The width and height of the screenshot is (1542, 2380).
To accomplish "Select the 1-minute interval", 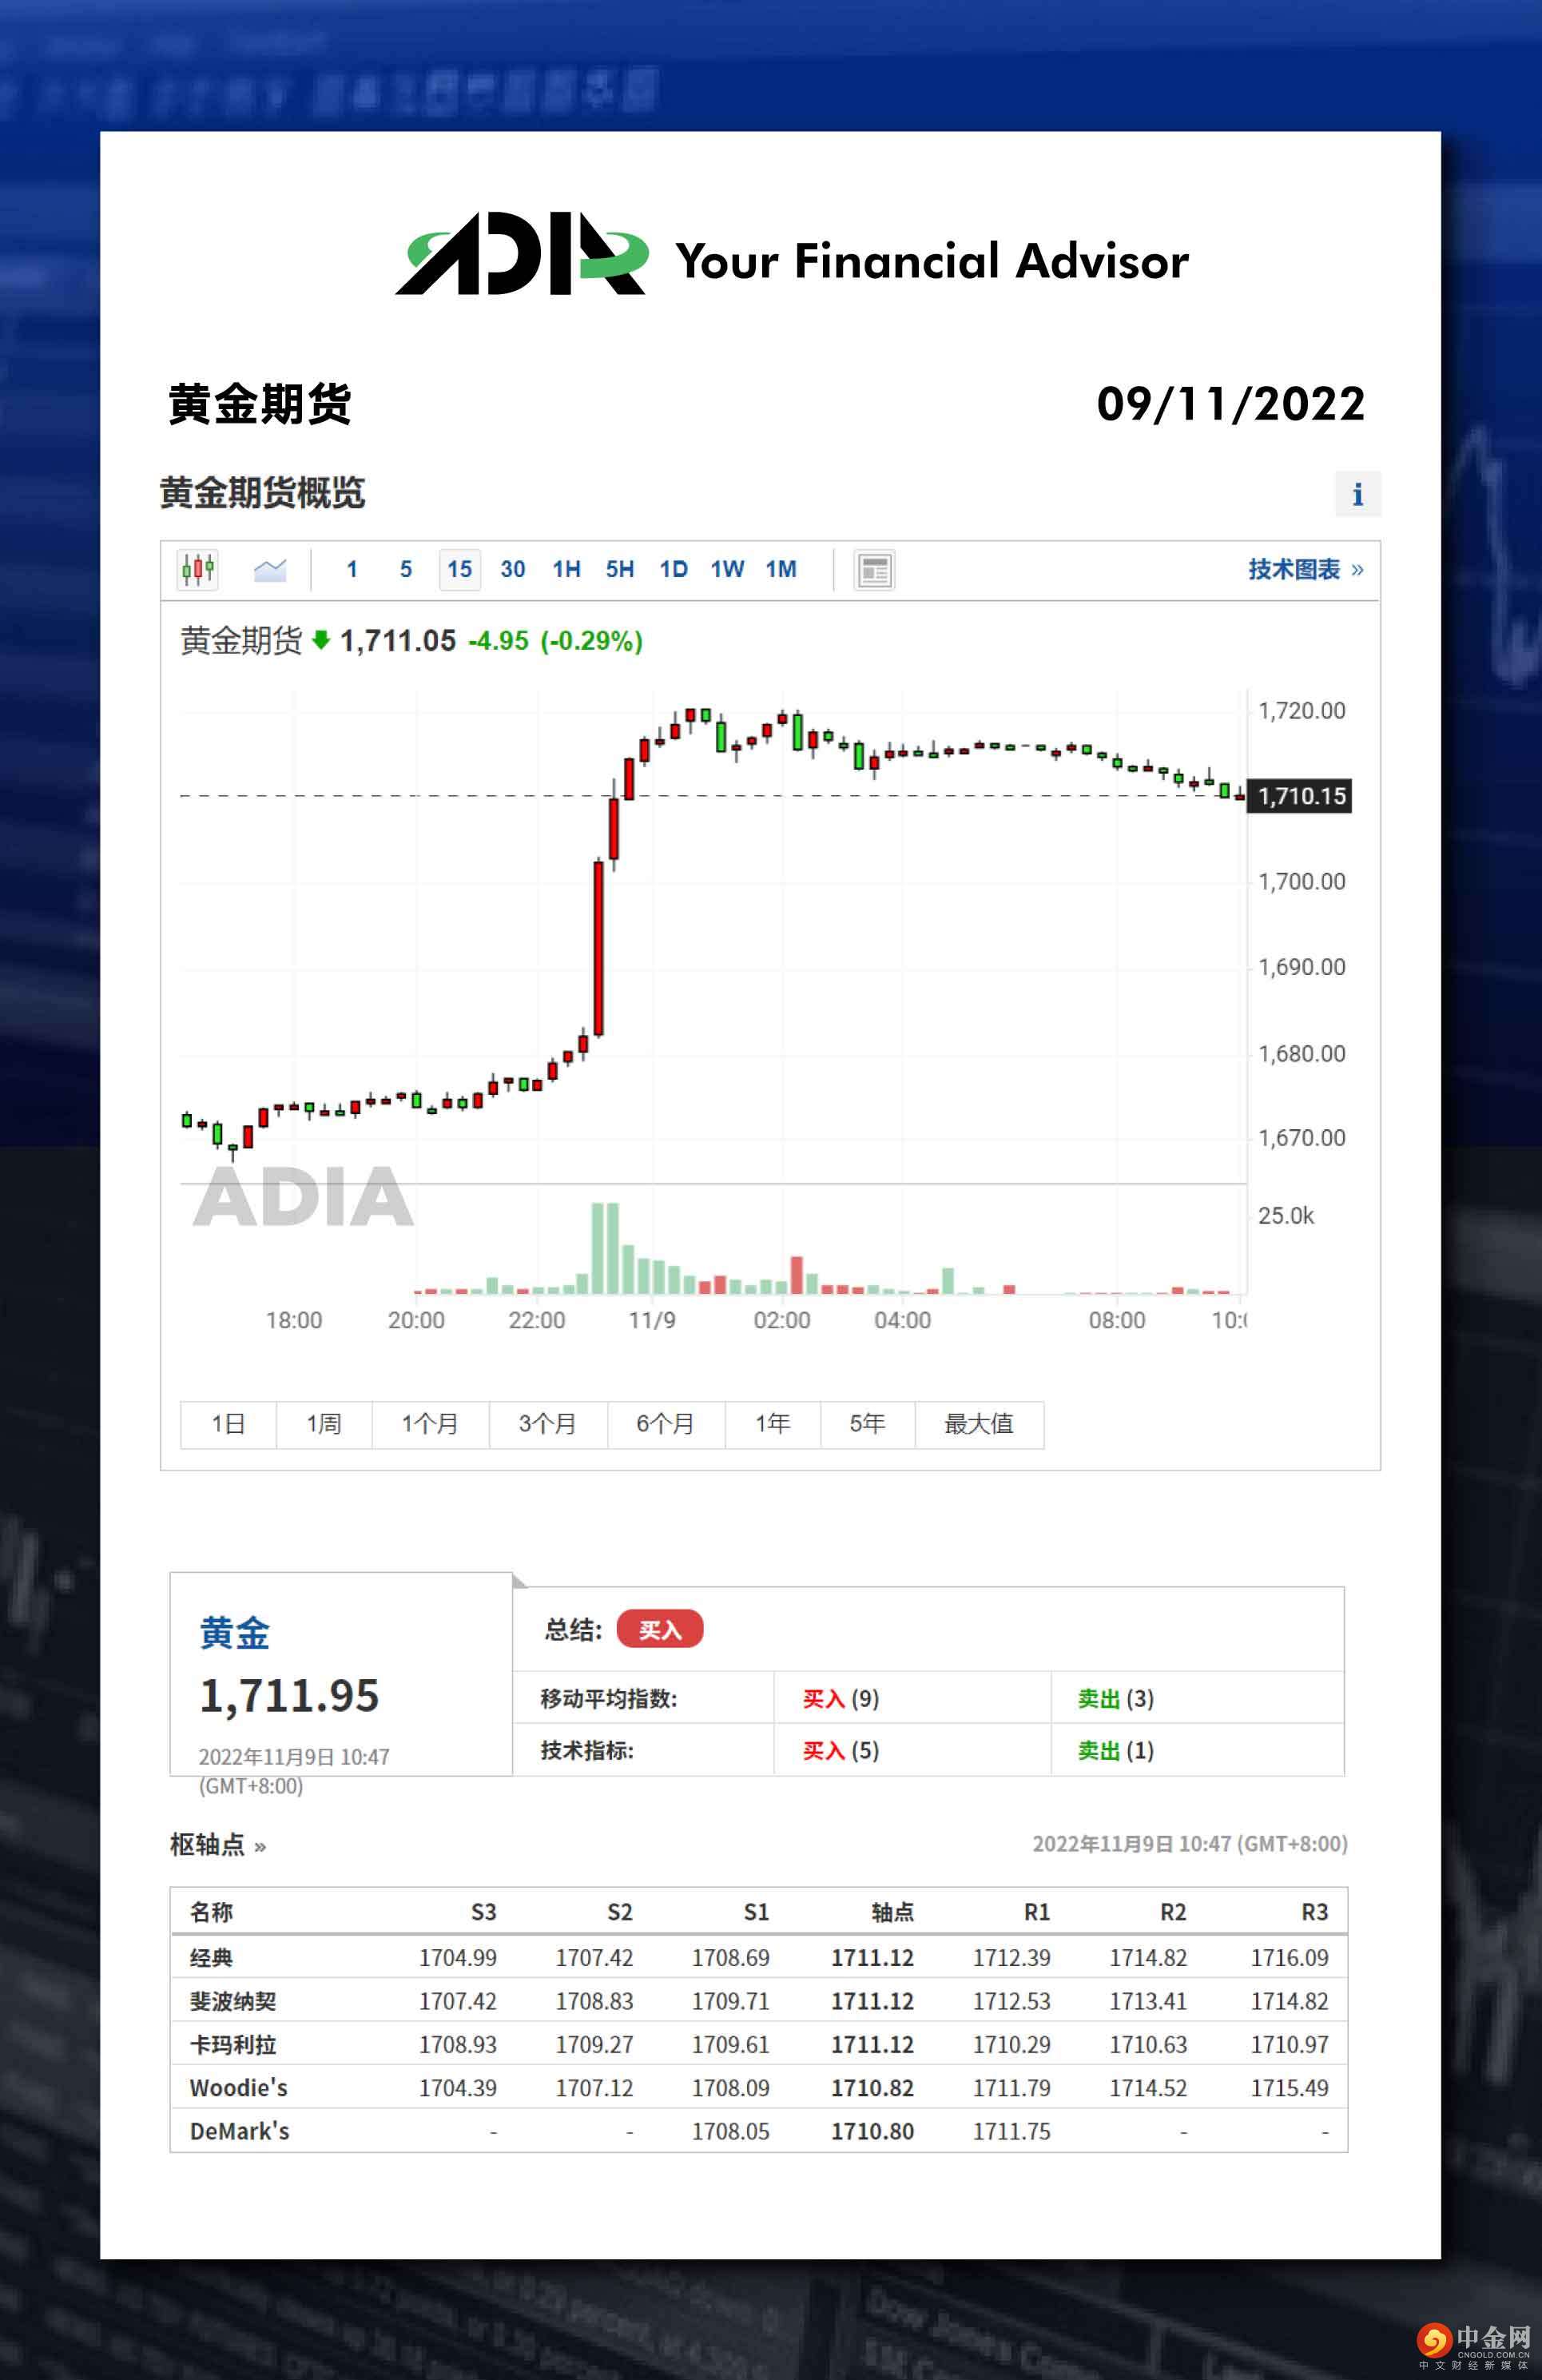I will [352, 569].
